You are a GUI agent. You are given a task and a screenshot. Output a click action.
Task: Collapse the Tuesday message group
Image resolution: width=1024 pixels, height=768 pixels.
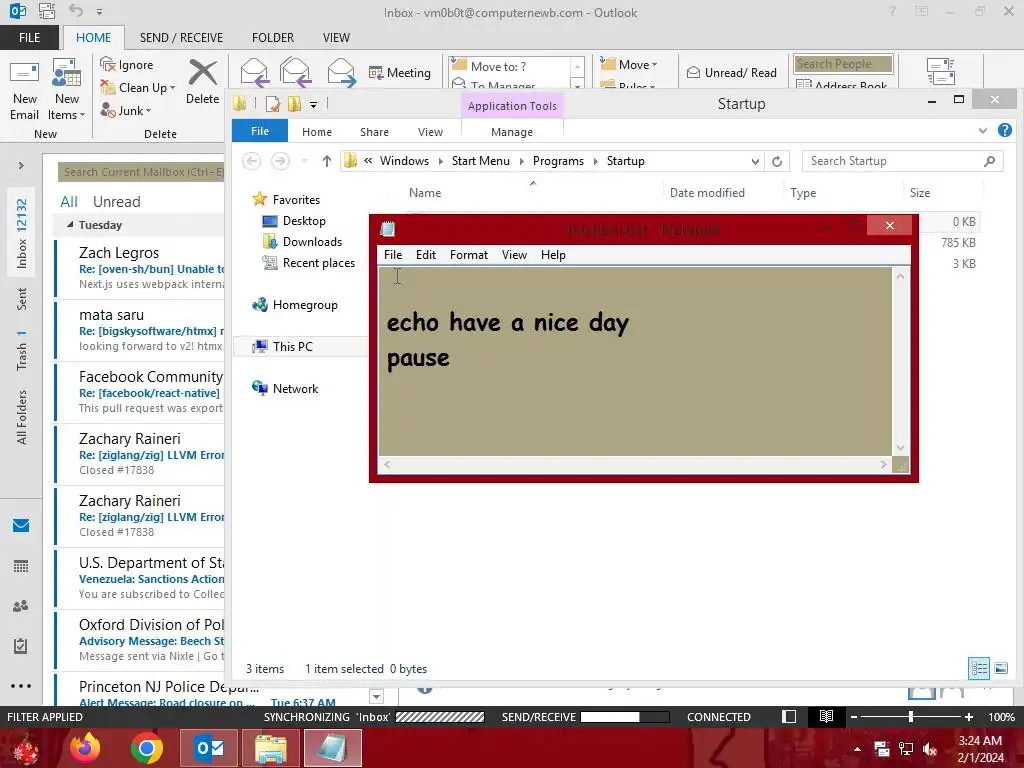(x=70, y=225)
